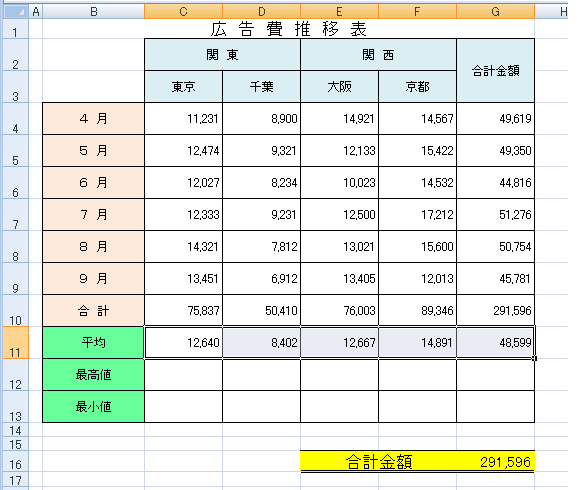
Task: Select column G header
Action: click(495, 11)
